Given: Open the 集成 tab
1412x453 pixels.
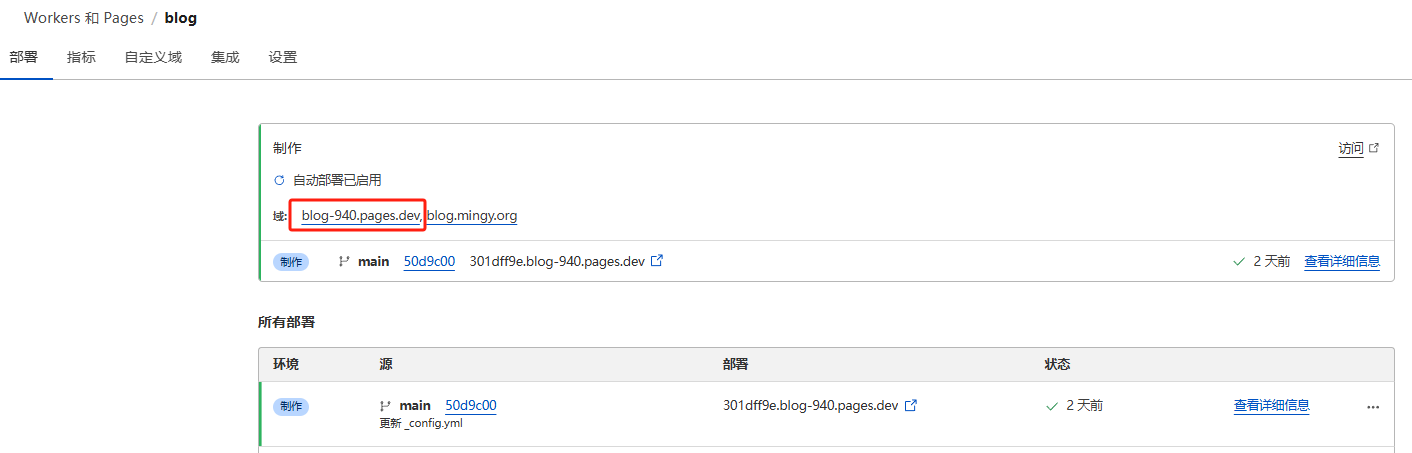Looking at the screenshot, I should pos(225,57).
